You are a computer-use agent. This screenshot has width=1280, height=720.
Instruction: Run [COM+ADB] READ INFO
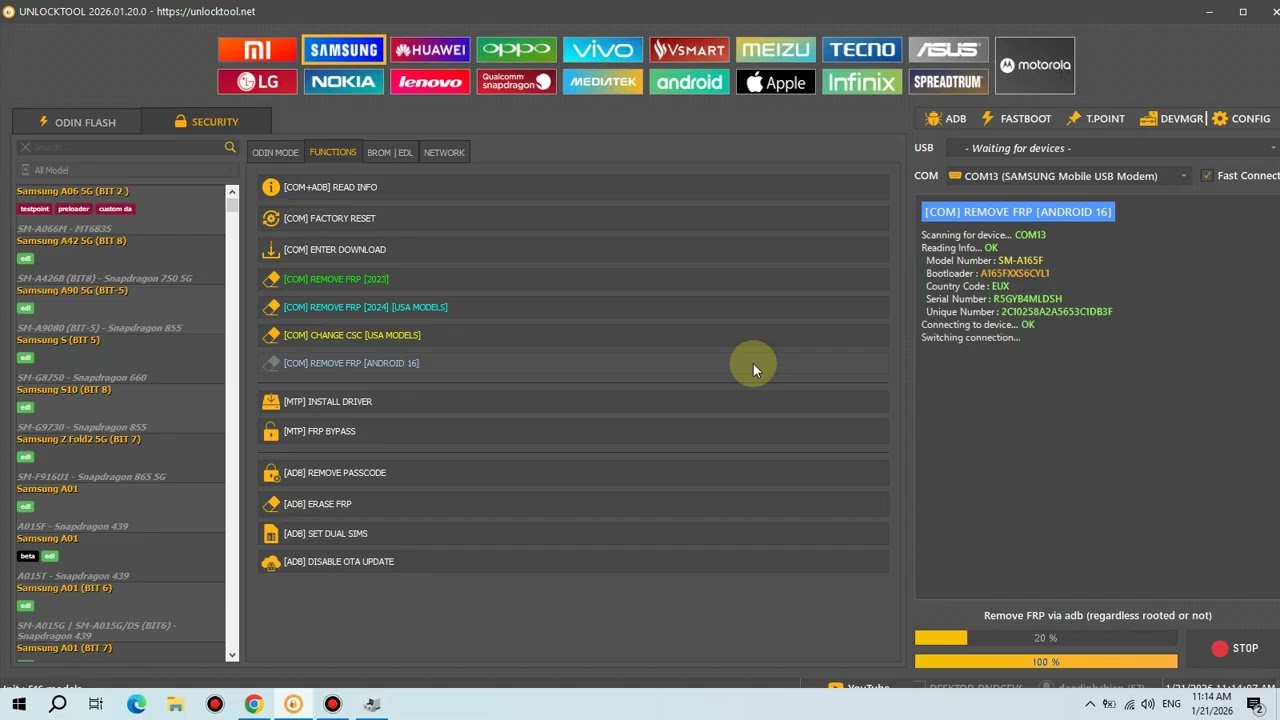[x=573, y=187]
